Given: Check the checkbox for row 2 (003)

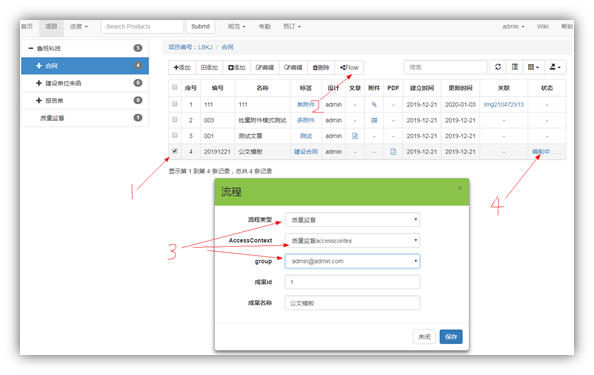Looking at the screenshot, I should pyautogui.click(x=175, y=119).
